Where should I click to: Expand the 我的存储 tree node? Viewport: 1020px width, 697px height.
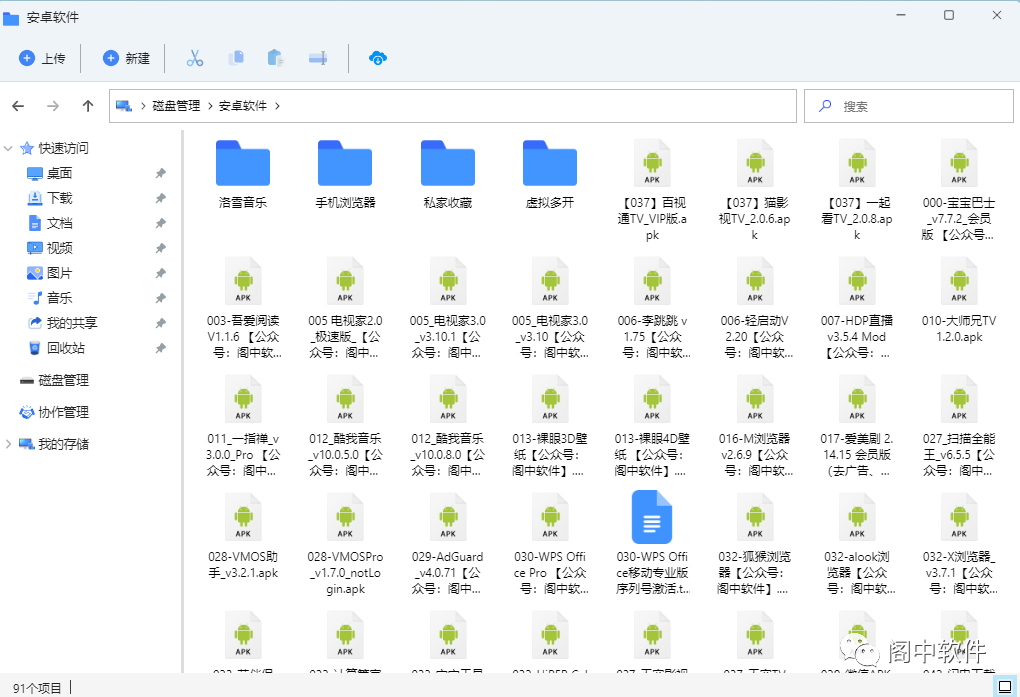(8, 444)
